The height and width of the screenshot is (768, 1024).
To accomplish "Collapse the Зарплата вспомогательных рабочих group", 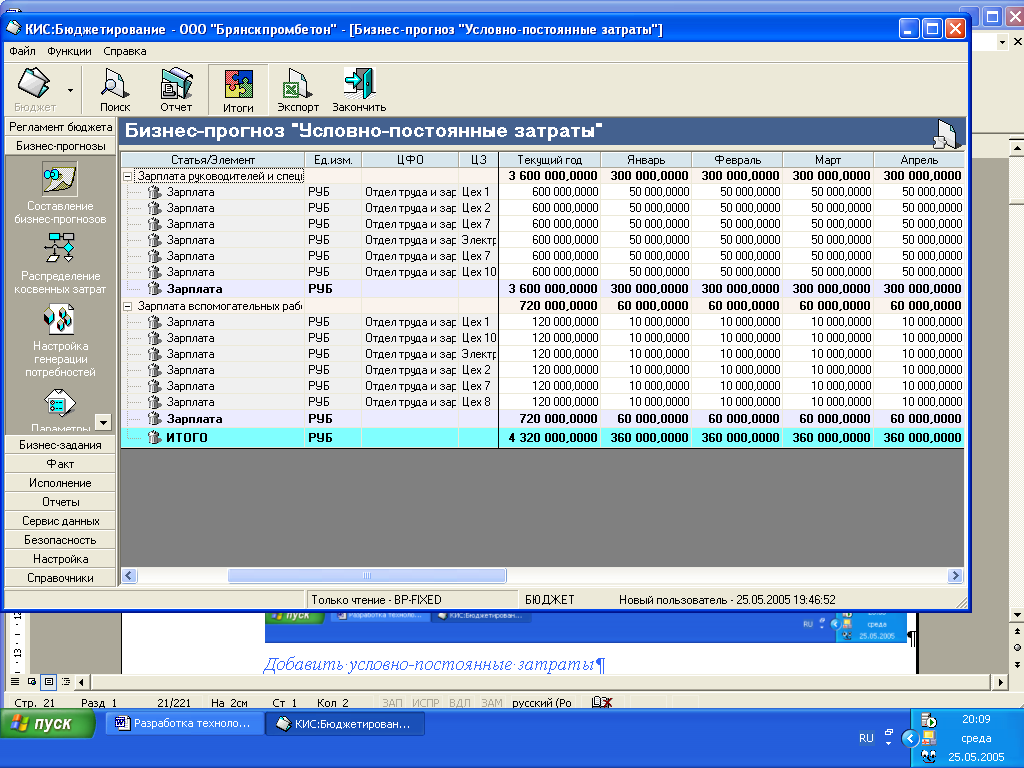I will click(128, 306).
